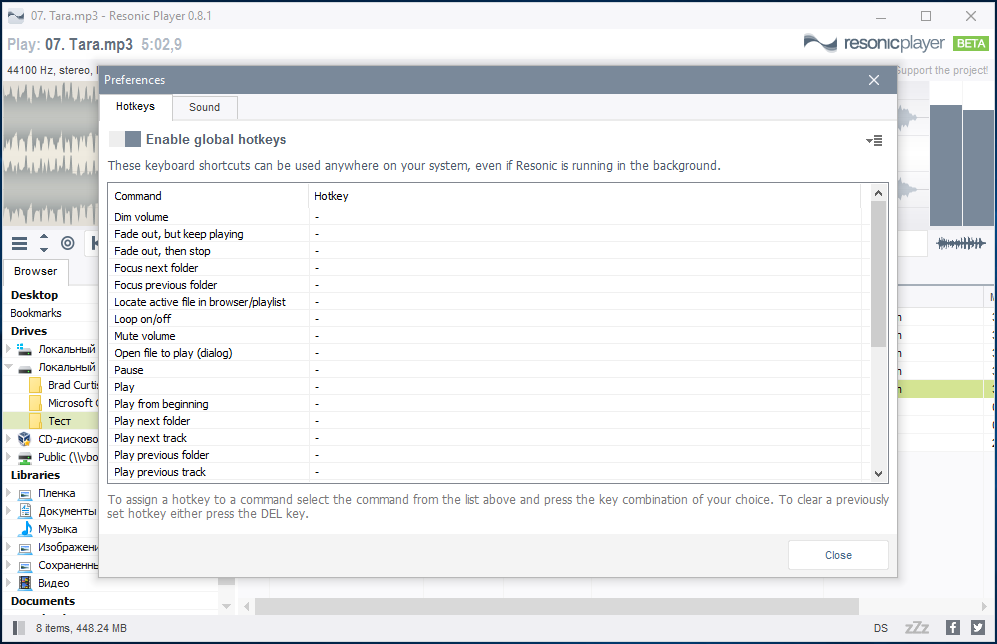Expand the Пленка library
This screenshot has height=644, width=997.
pos(8,493)
